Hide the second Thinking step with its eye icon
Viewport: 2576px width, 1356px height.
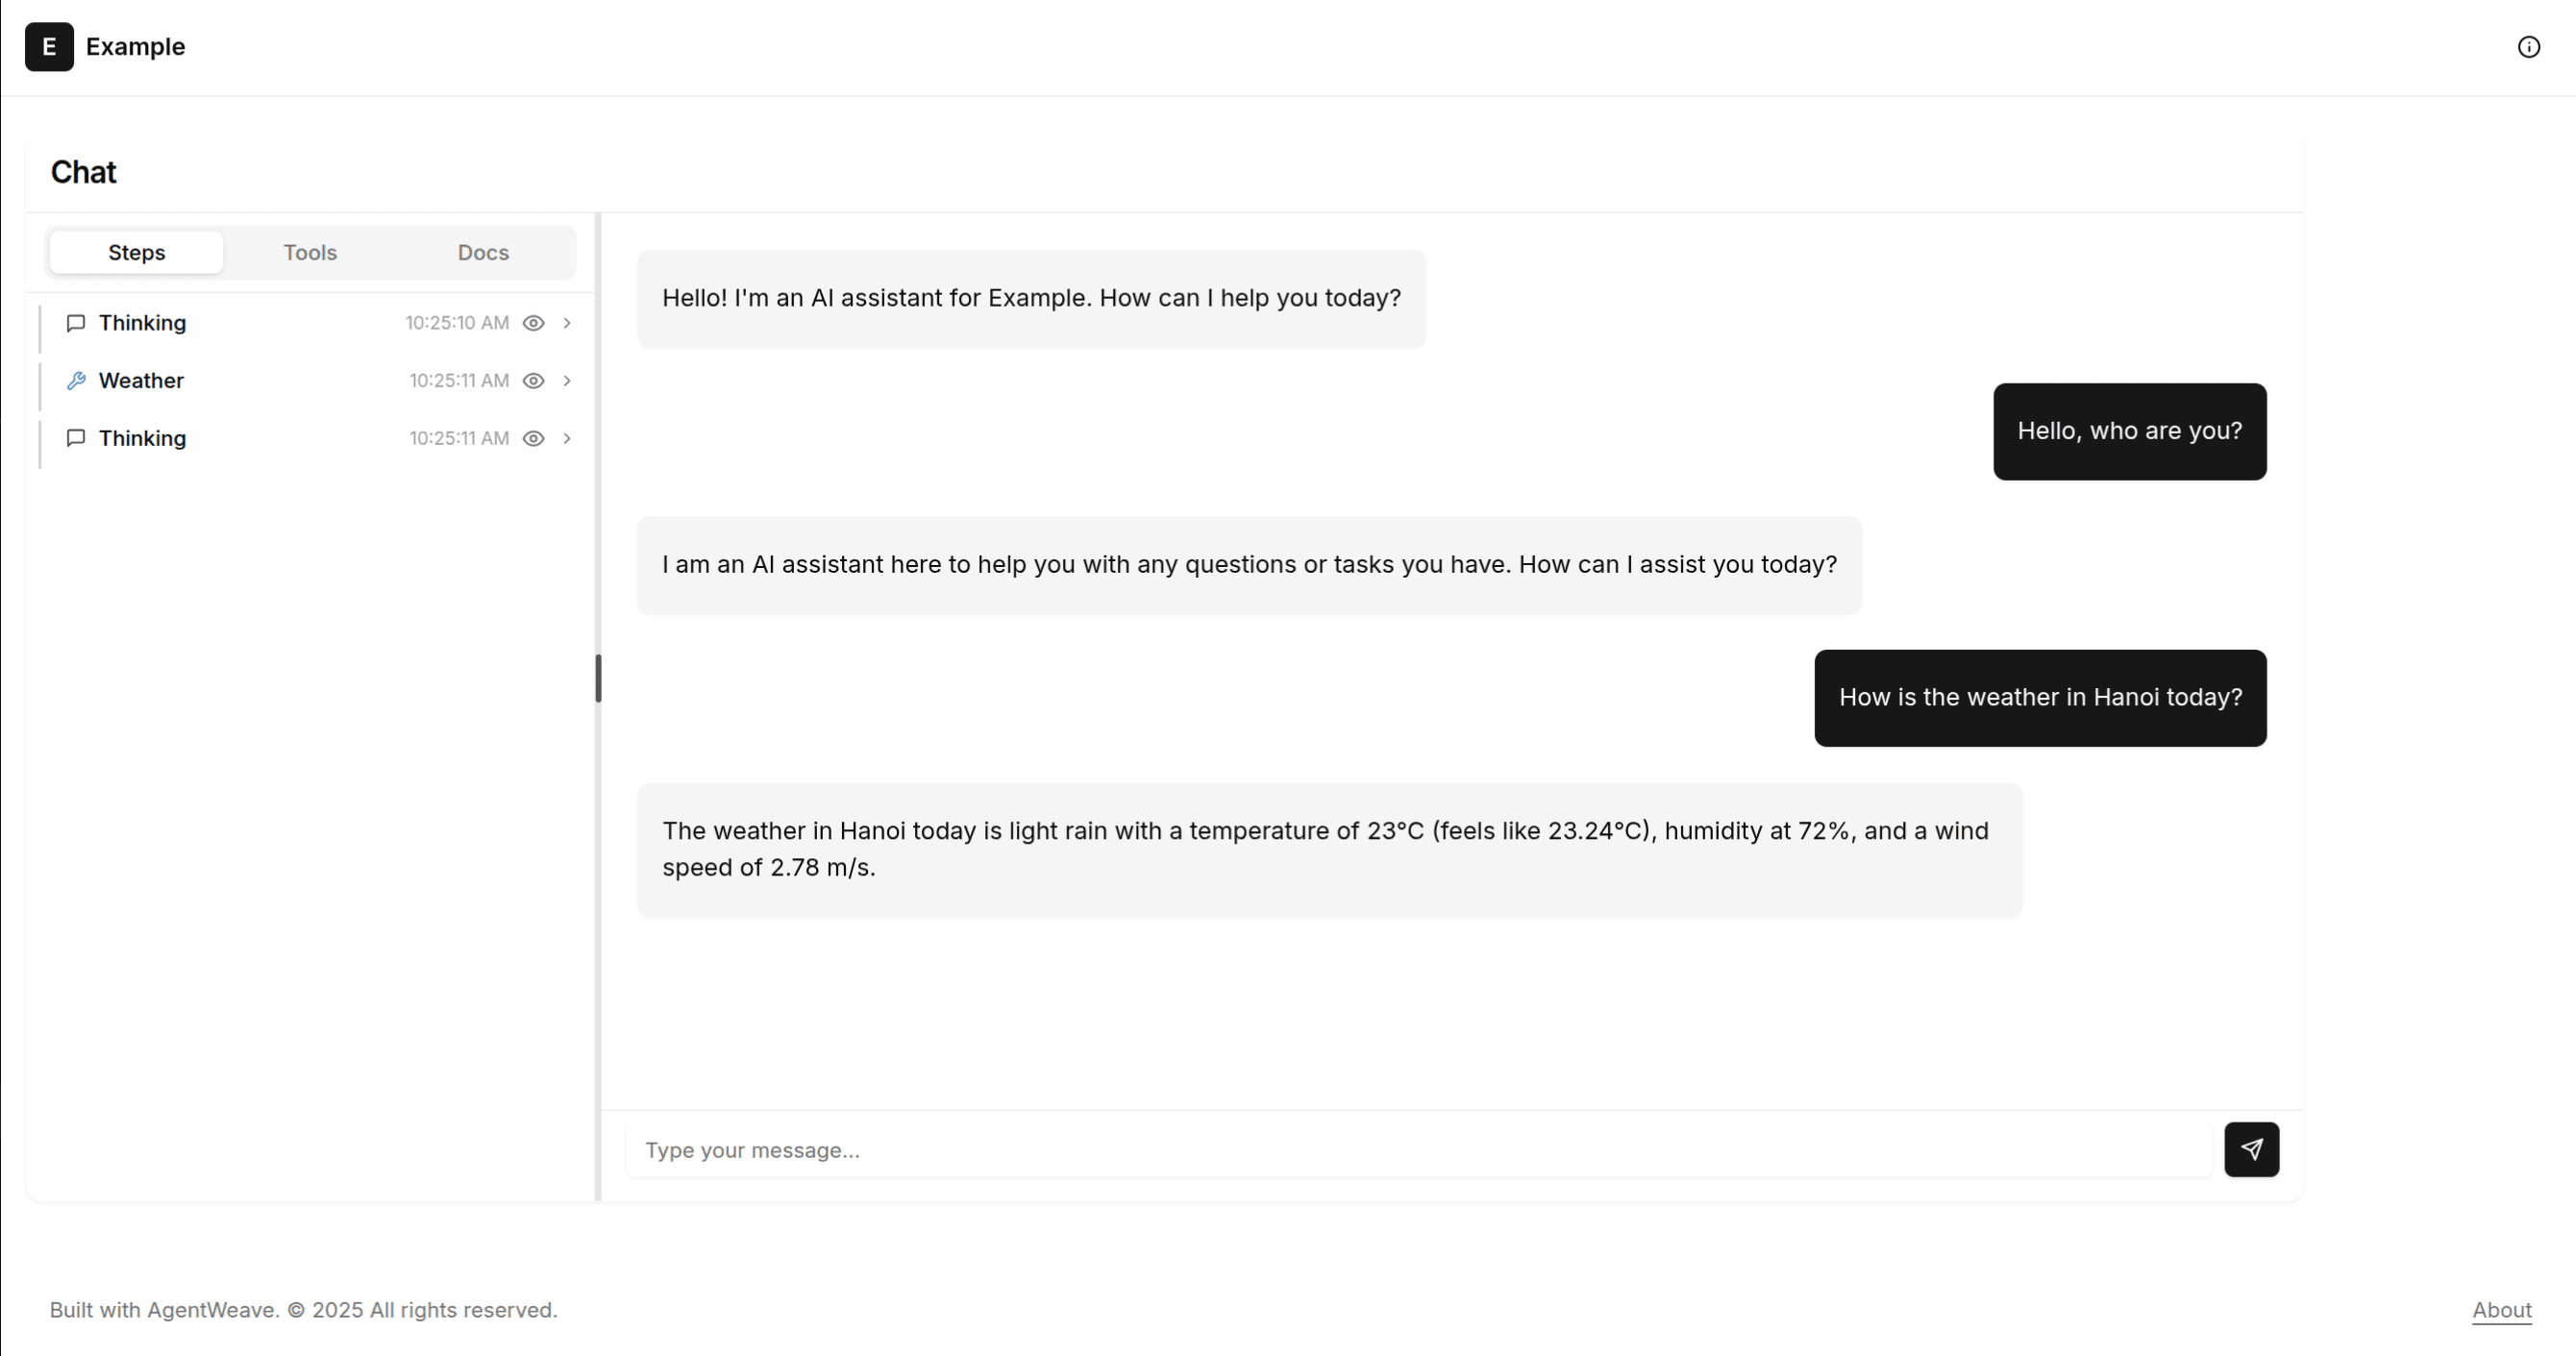click(x=534, y=438)
